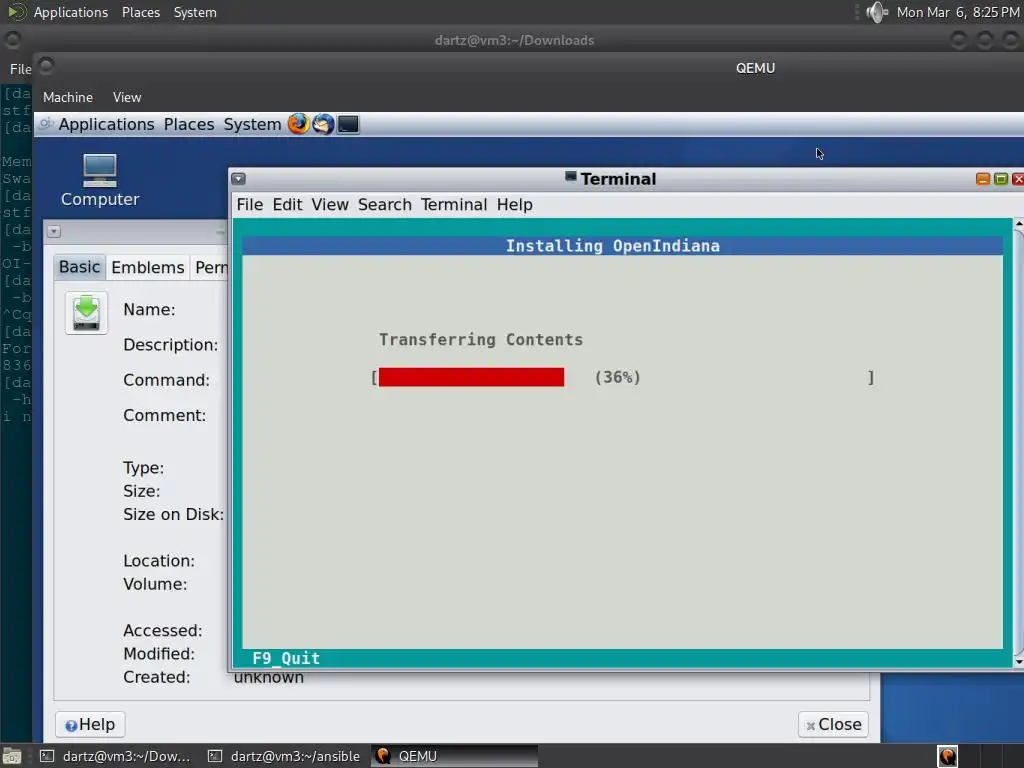1024x768 pixels.
Task: Open host System menu
Action: (x=195, y=12)
